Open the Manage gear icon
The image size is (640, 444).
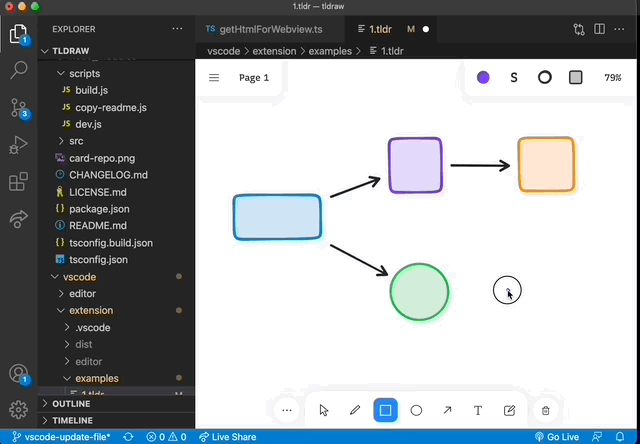tap(19, 409)
